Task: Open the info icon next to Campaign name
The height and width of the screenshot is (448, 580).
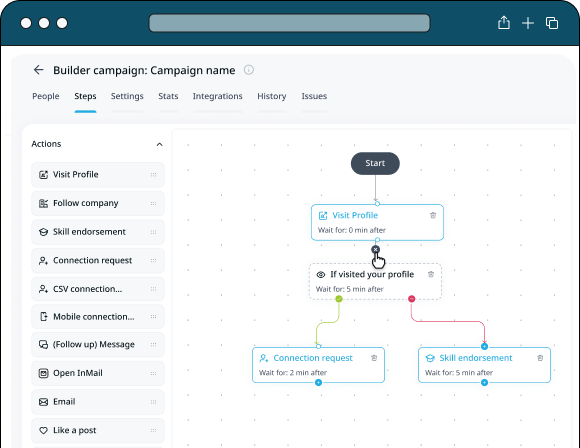Action: click(x=249, y=70)
